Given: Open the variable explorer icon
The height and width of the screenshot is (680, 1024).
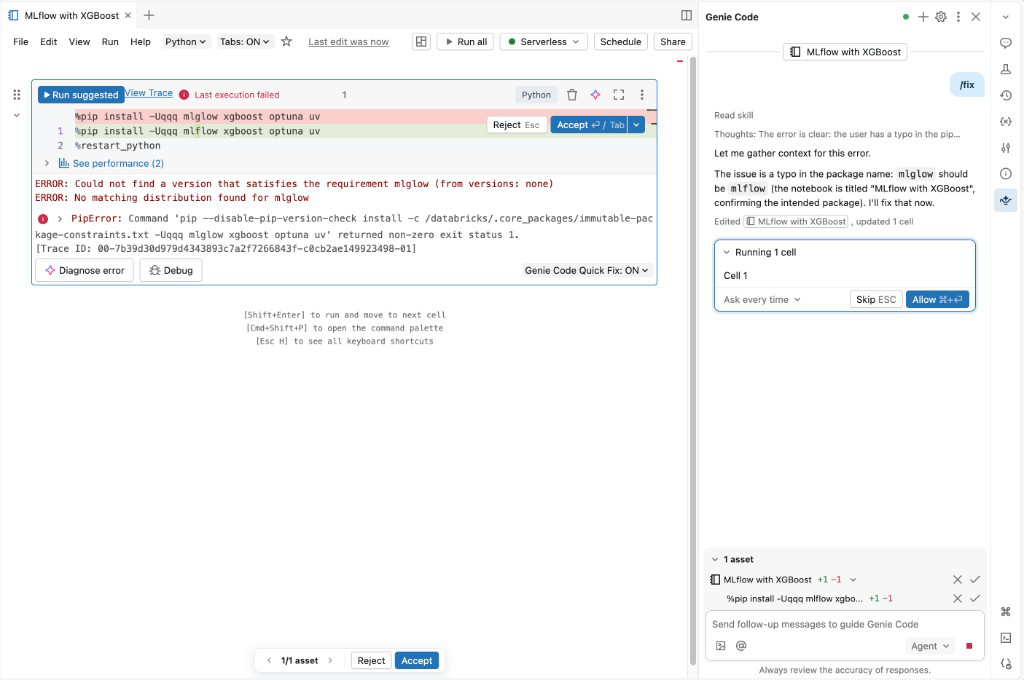Looking at the screenshot, I should tap(1006, 121).
